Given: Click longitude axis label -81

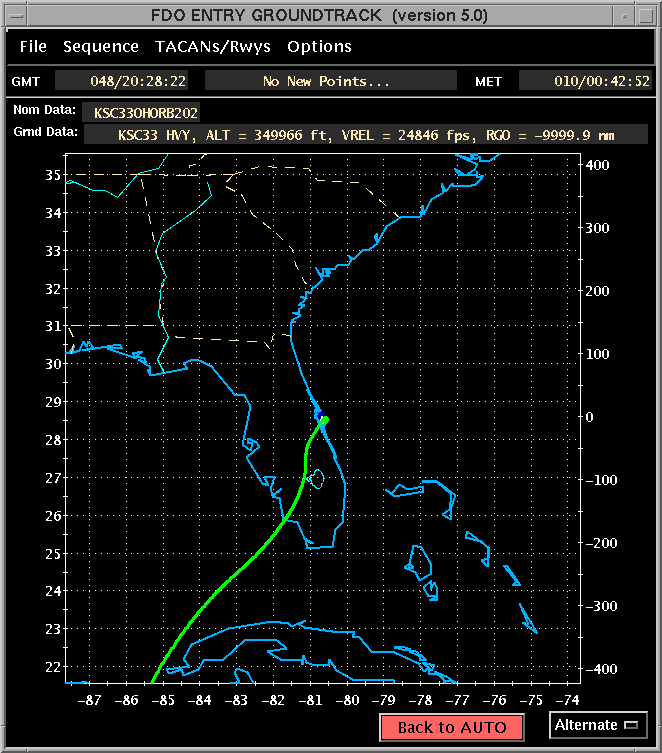Looking at the screenshot, I should tap(310, 700).
